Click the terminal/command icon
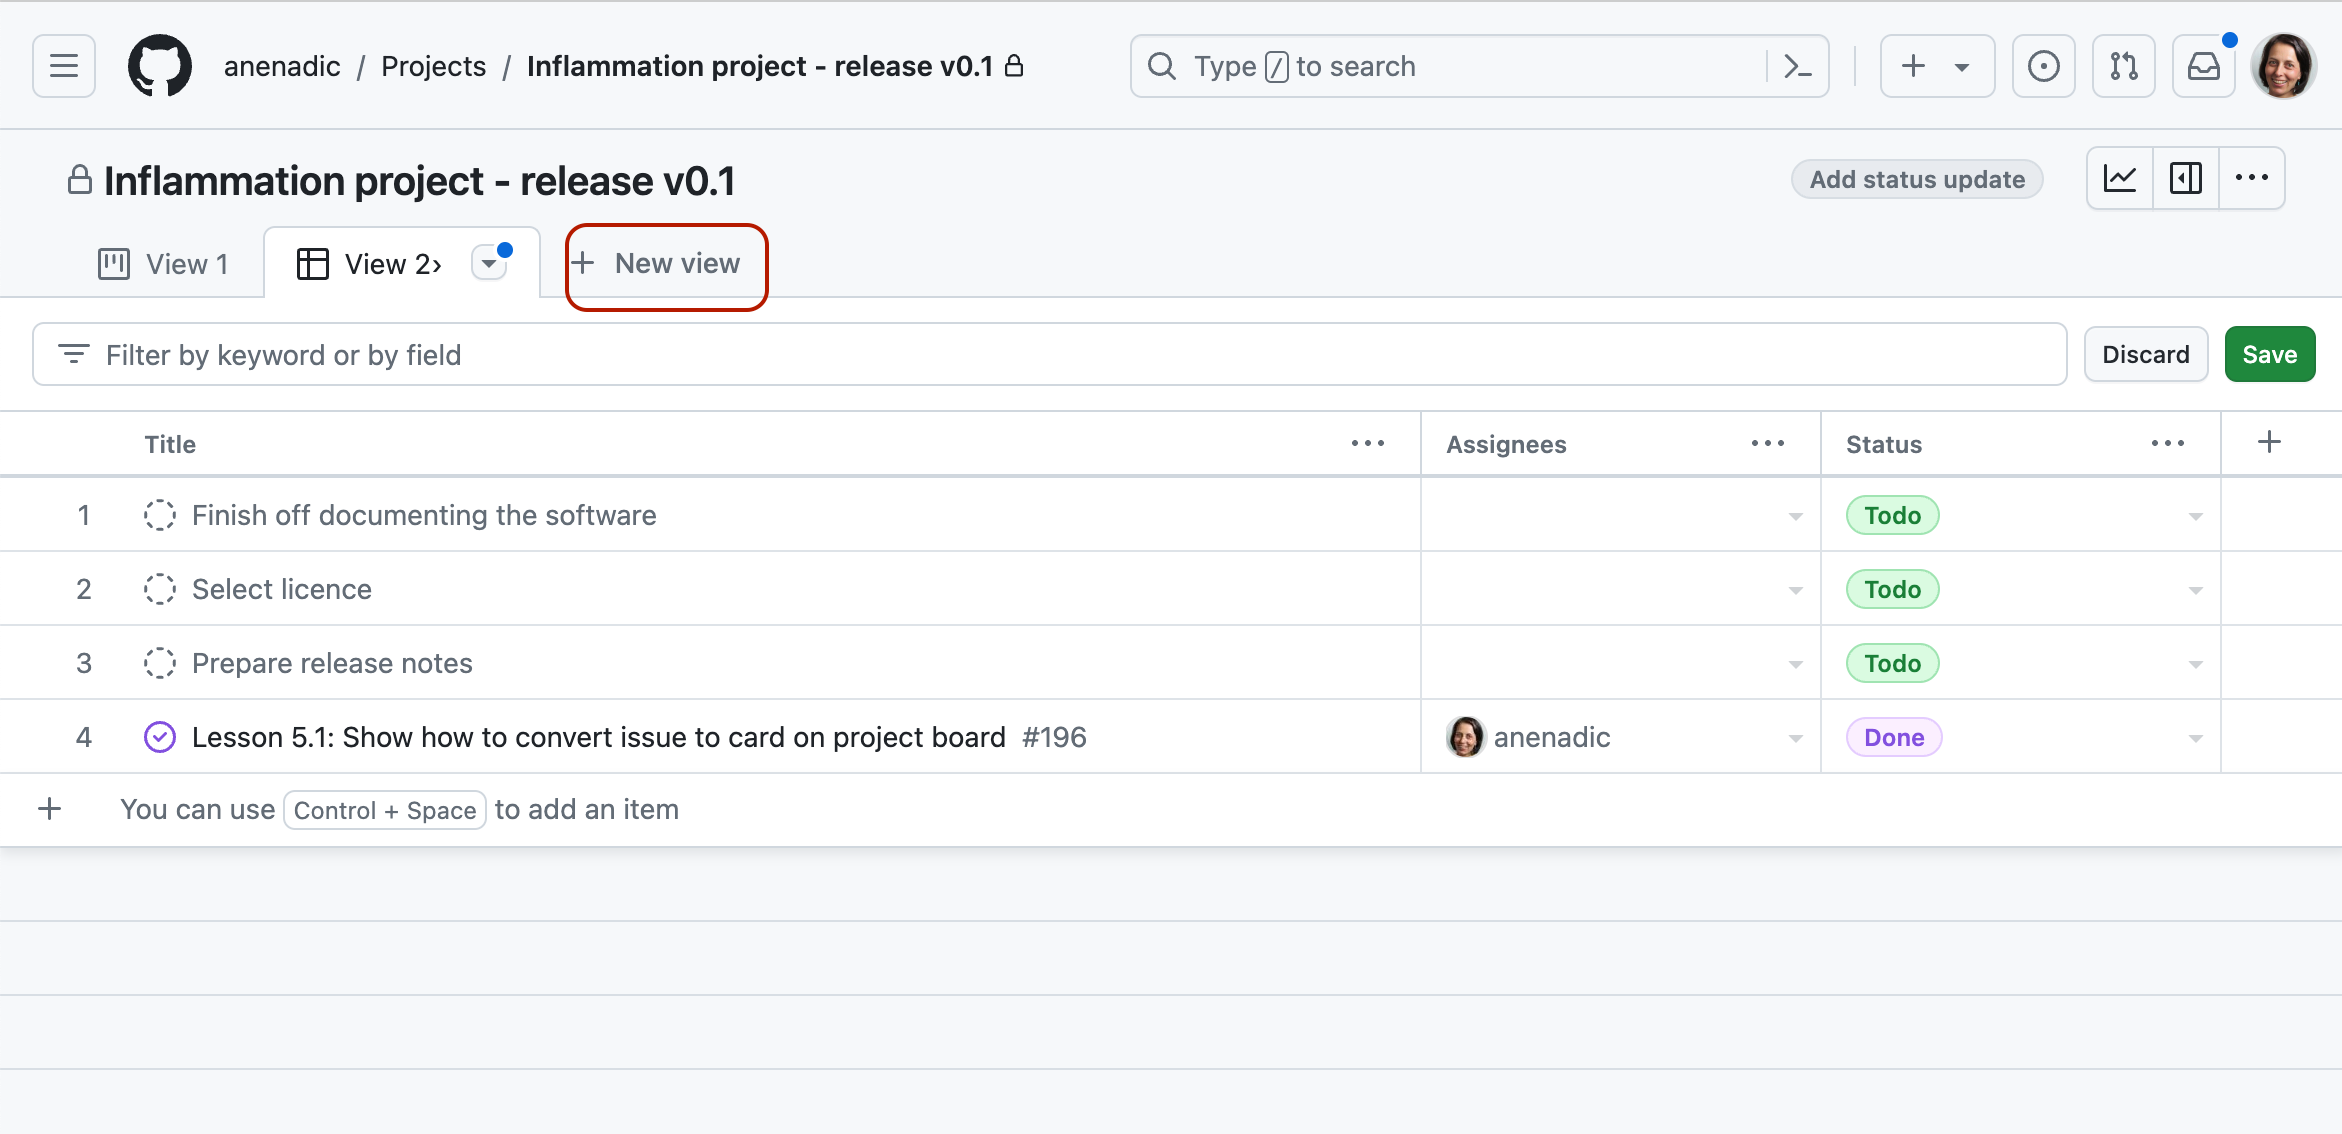Viewport: 2342px width, 1134px height. coord(1798,66)
